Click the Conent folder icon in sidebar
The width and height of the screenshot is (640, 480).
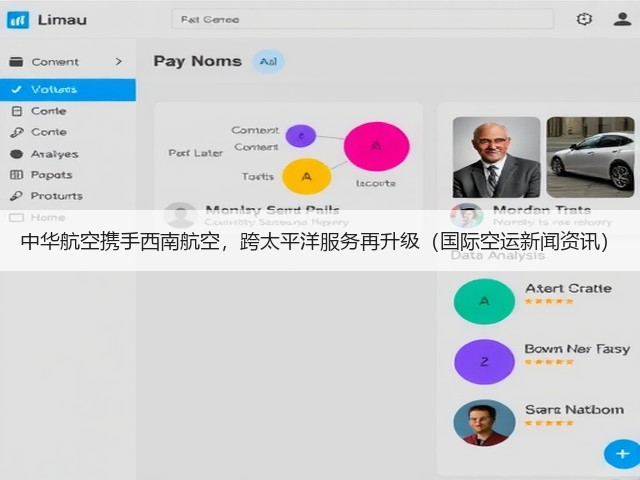(16, 62)
